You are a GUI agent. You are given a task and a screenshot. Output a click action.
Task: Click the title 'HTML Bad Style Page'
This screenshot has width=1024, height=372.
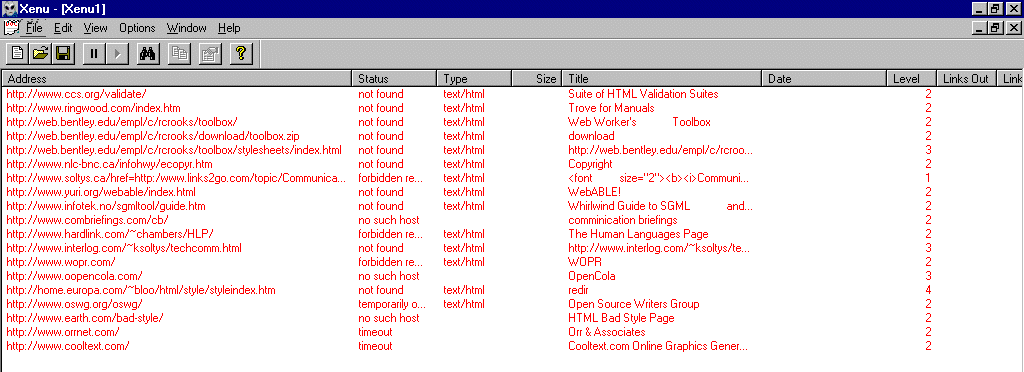(621, 318)
